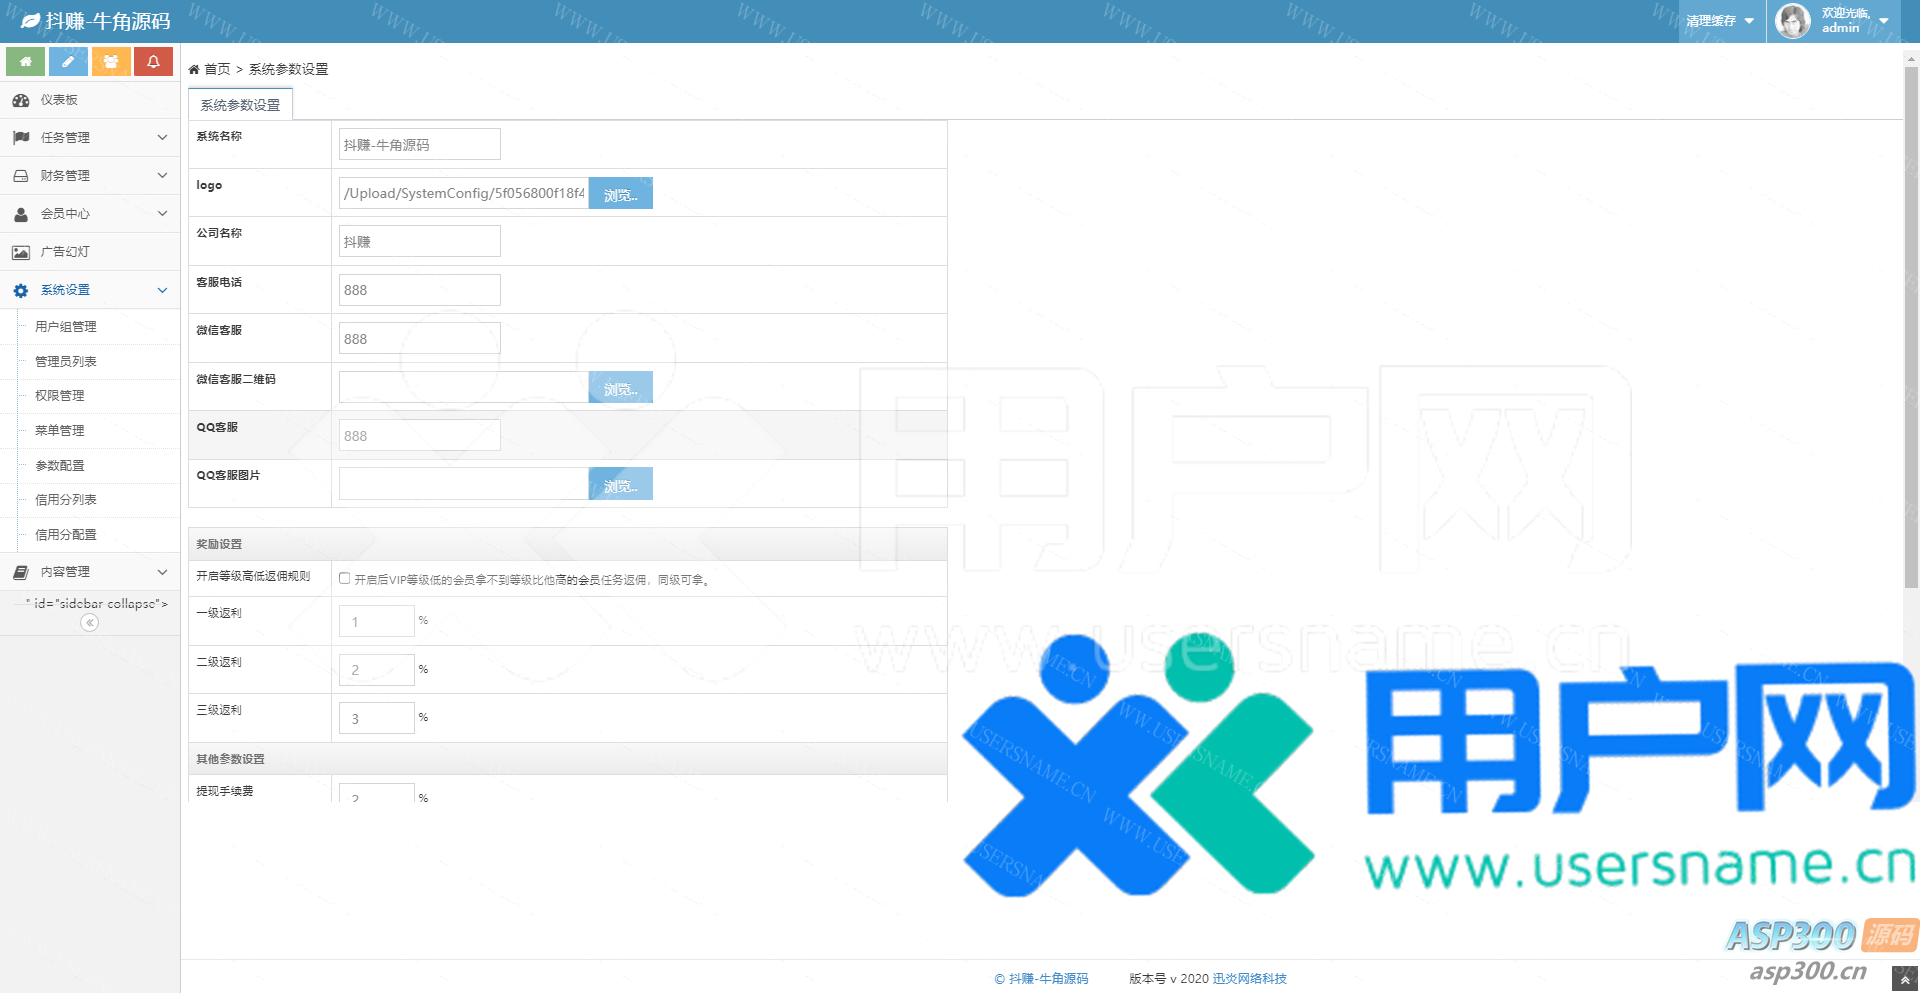
Task: Collapse the sidebar with the round arrow icon
Action: click(x=90, y=623)
